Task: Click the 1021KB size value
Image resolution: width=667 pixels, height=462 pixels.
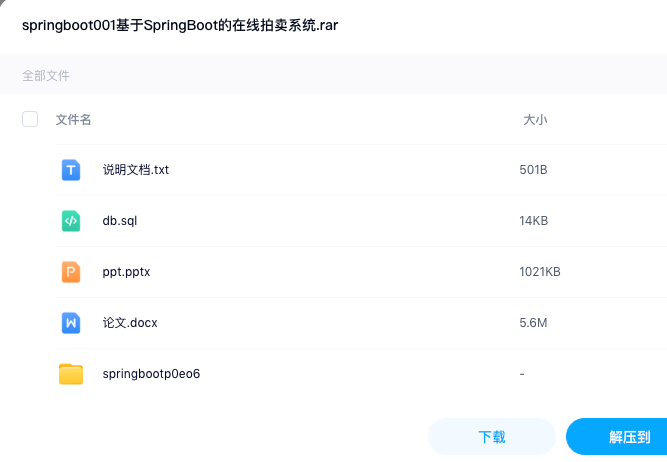Action: tap(540, 272)
